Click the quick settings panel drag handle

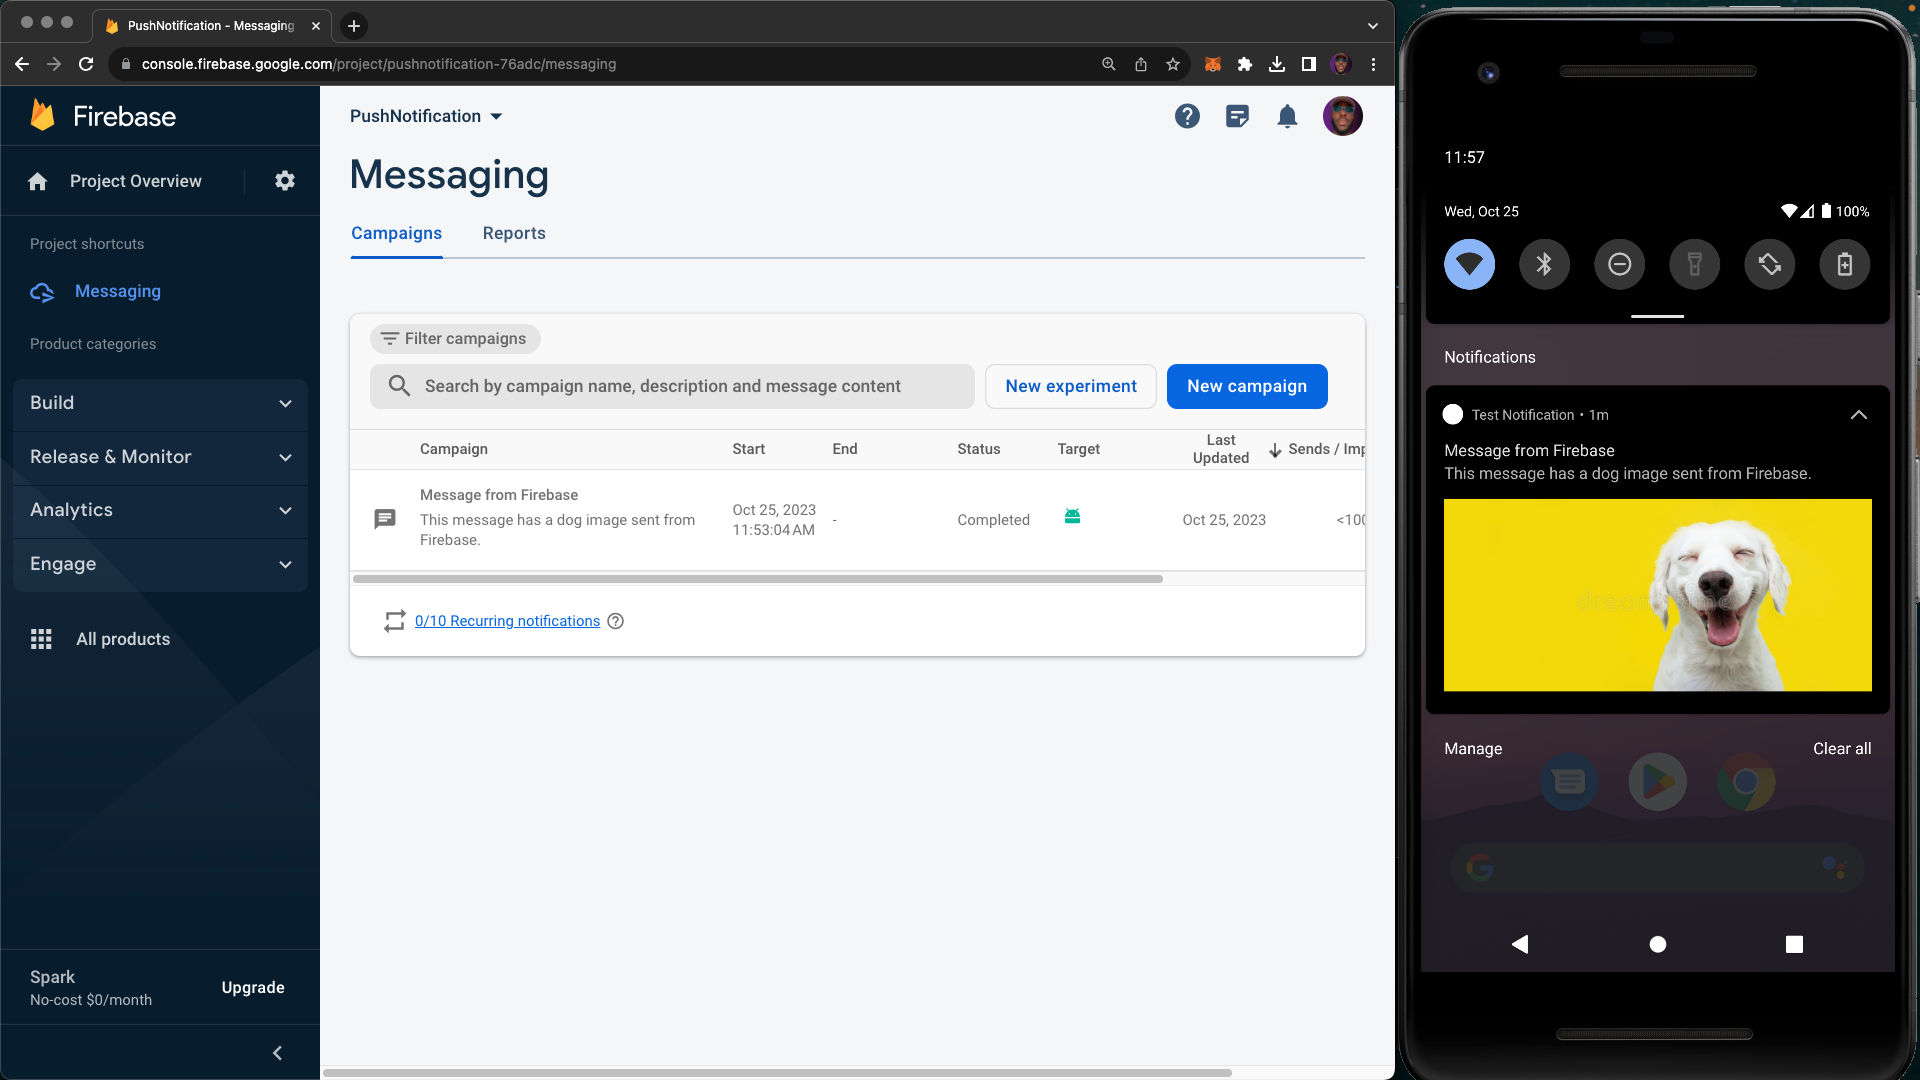(1657, 316)
